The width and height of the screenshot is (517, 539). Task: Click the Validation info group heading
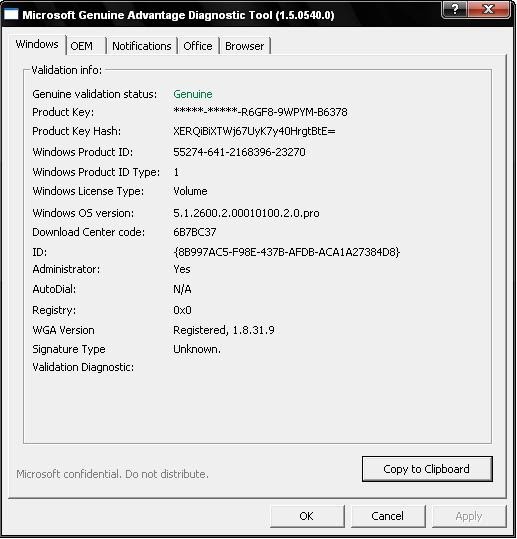pyautogui.click(x=67, y=70)
